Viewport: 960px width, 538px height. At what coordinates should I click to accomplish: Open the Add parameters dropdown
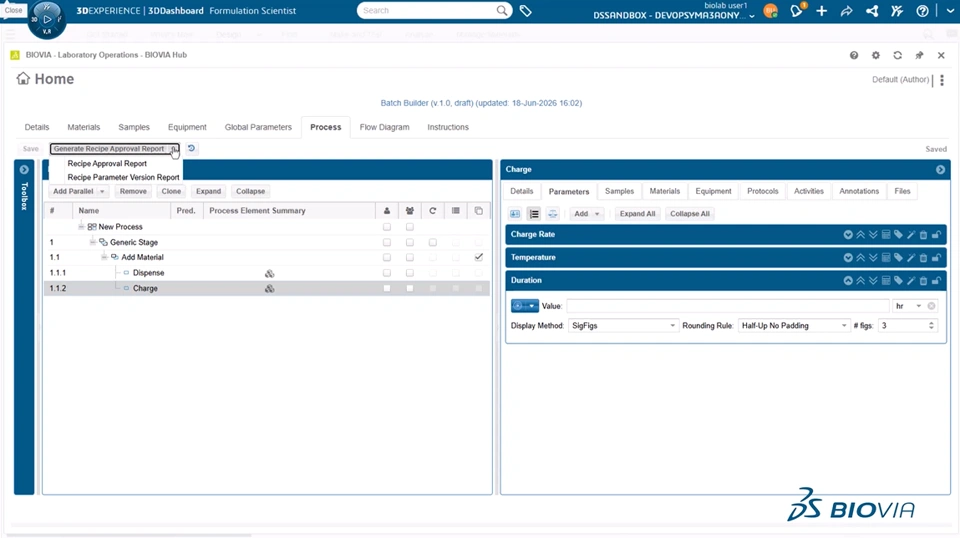pyautogui.click(x=586, y=214)
